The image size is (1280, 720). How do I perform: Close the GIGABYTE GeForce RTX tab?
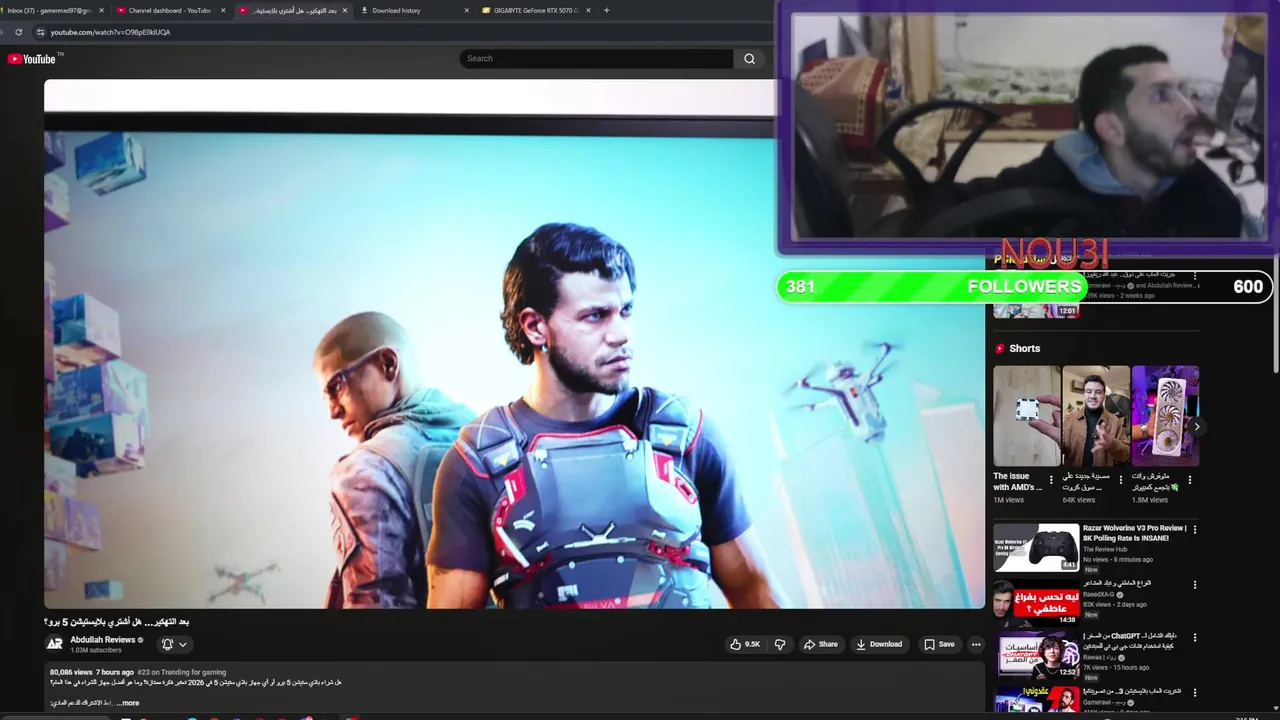pyautogui.click(x=588, y=10)
